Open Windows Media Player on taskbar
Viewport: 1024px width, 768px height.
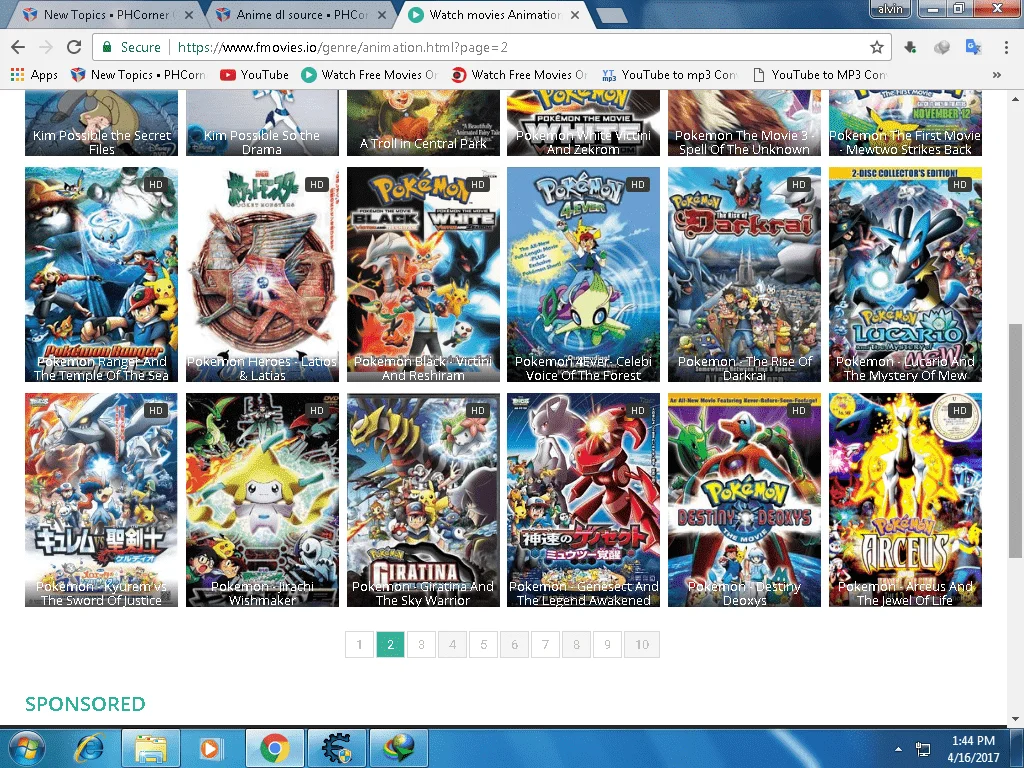pyautogui.click(x=210, y=748)
